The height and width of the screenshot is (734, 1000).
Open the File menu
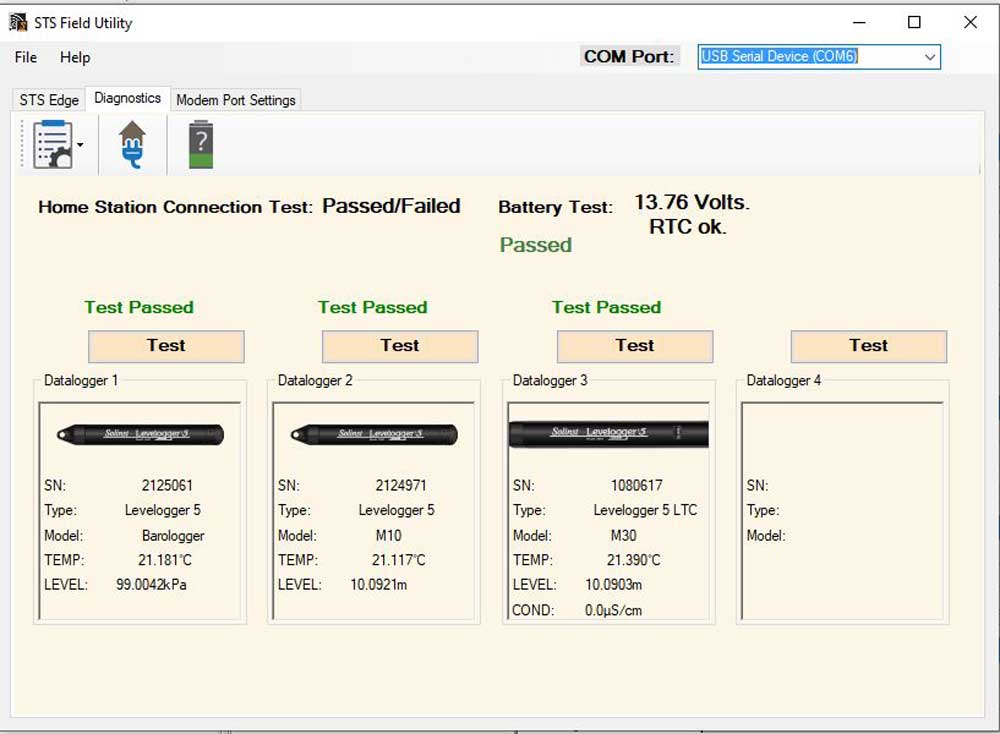pyautogui.click(x=24, y=58)
